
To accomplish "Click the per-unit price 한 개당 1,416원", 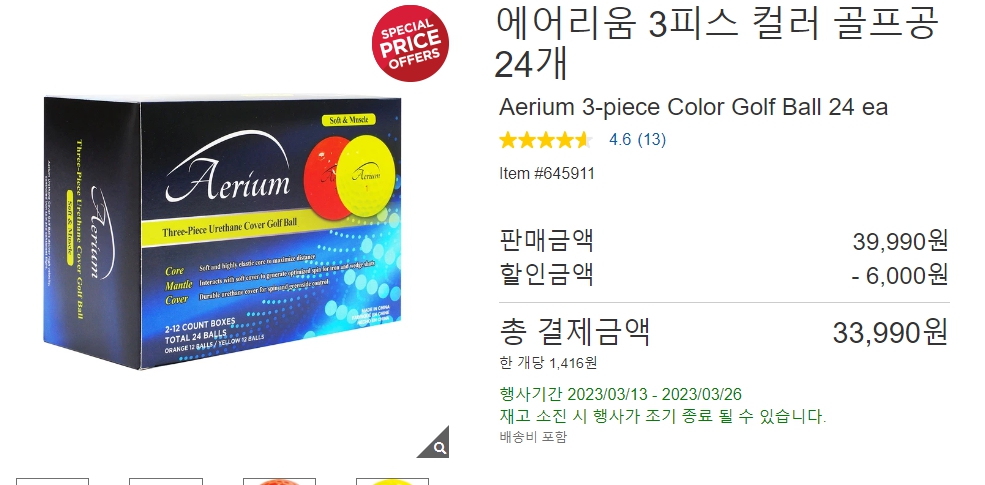I will coord(548,362).
